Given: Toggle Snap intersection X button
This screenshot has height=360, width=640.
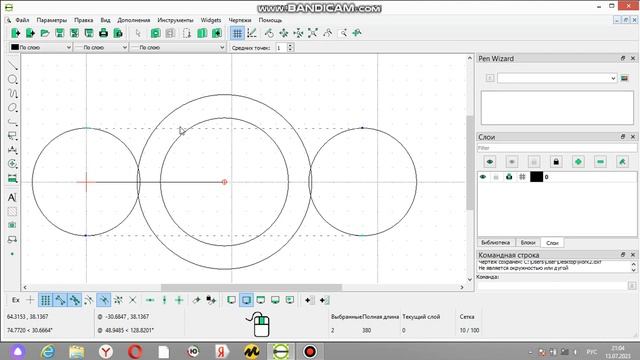Looking at the screenshot, I should pyautogui.click(x=133, y=300).
